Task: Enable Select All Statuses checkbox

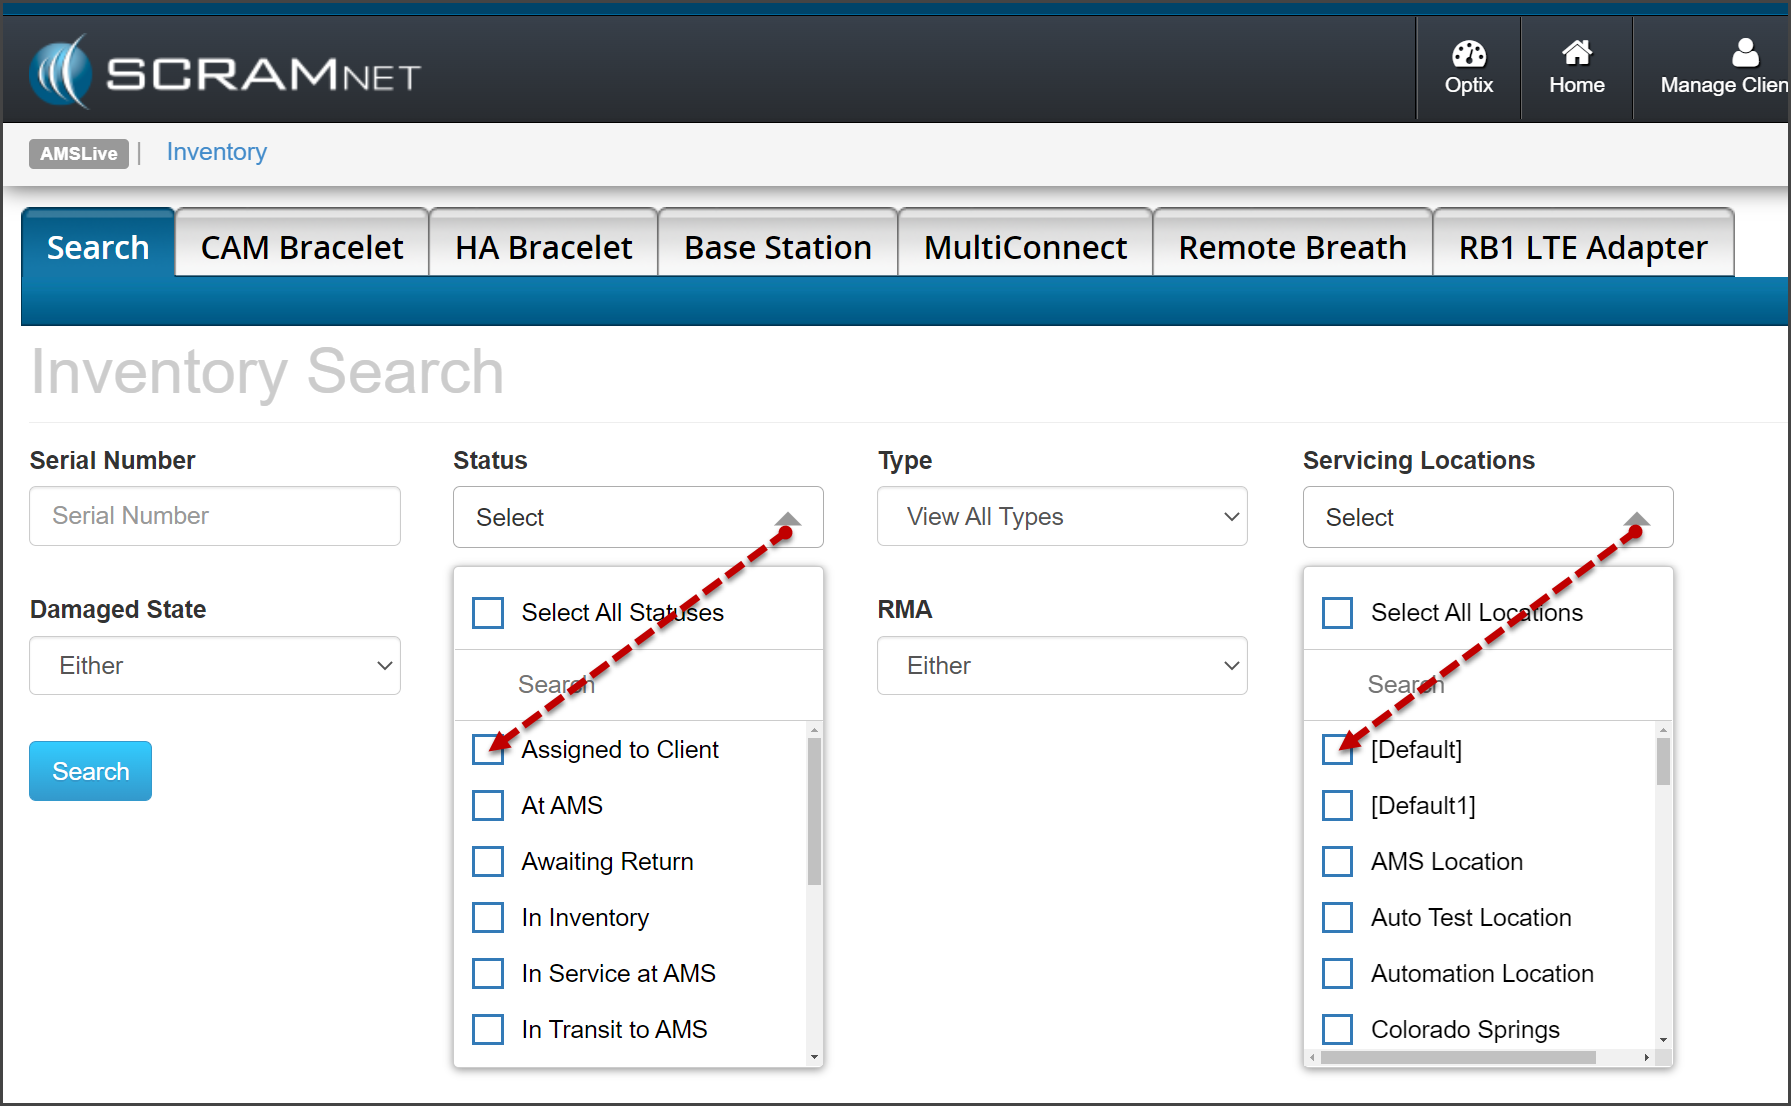Action: 488,613
